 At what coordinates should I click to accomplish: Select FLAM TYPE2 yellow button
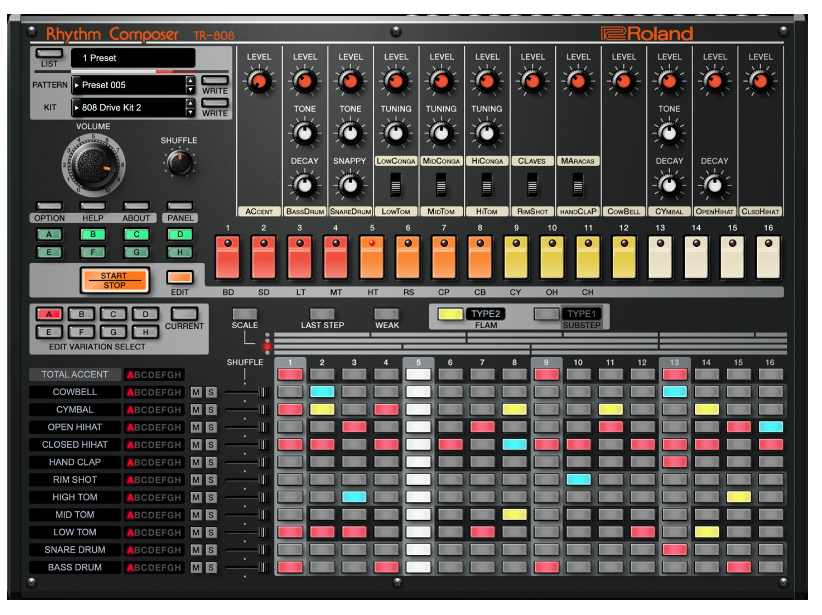click(x=450, y=314)
